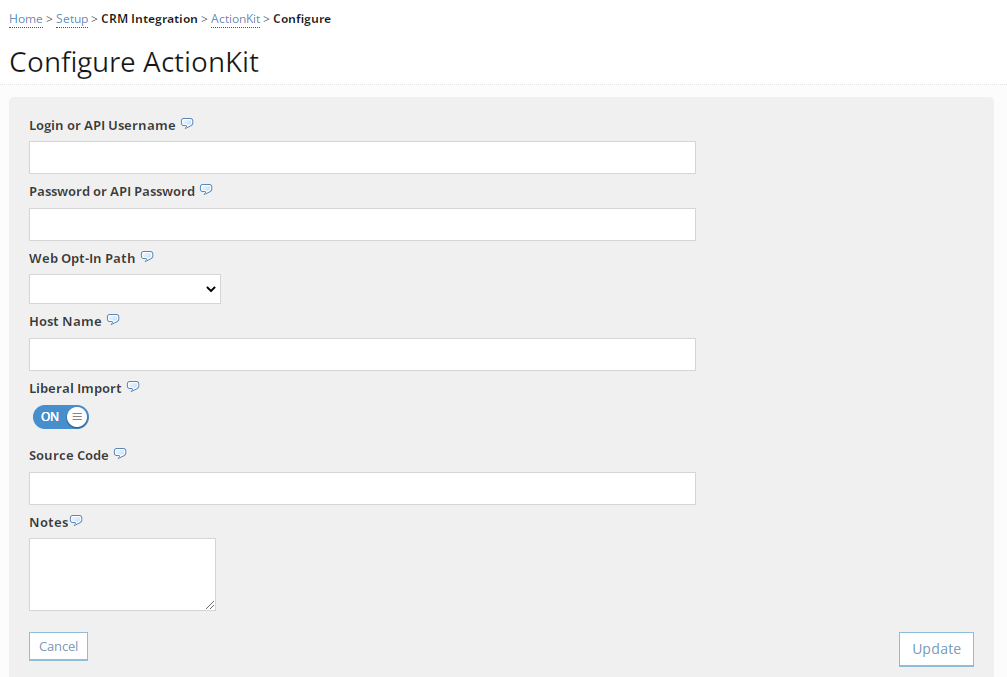Click the Update button to save configuration
This screenshot has height=677, width=1007.
tap(935, 648)
